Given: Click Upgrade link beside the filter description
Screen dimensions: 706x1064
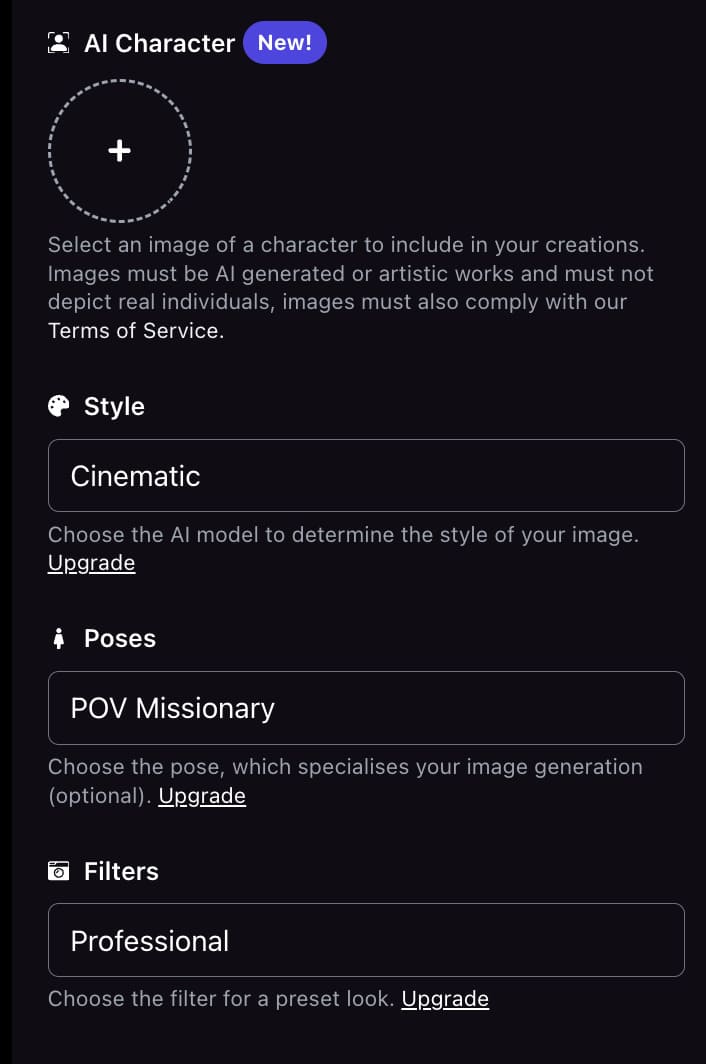Looking at the screenshot, I should pyautogui.click(x=445, y=999).
